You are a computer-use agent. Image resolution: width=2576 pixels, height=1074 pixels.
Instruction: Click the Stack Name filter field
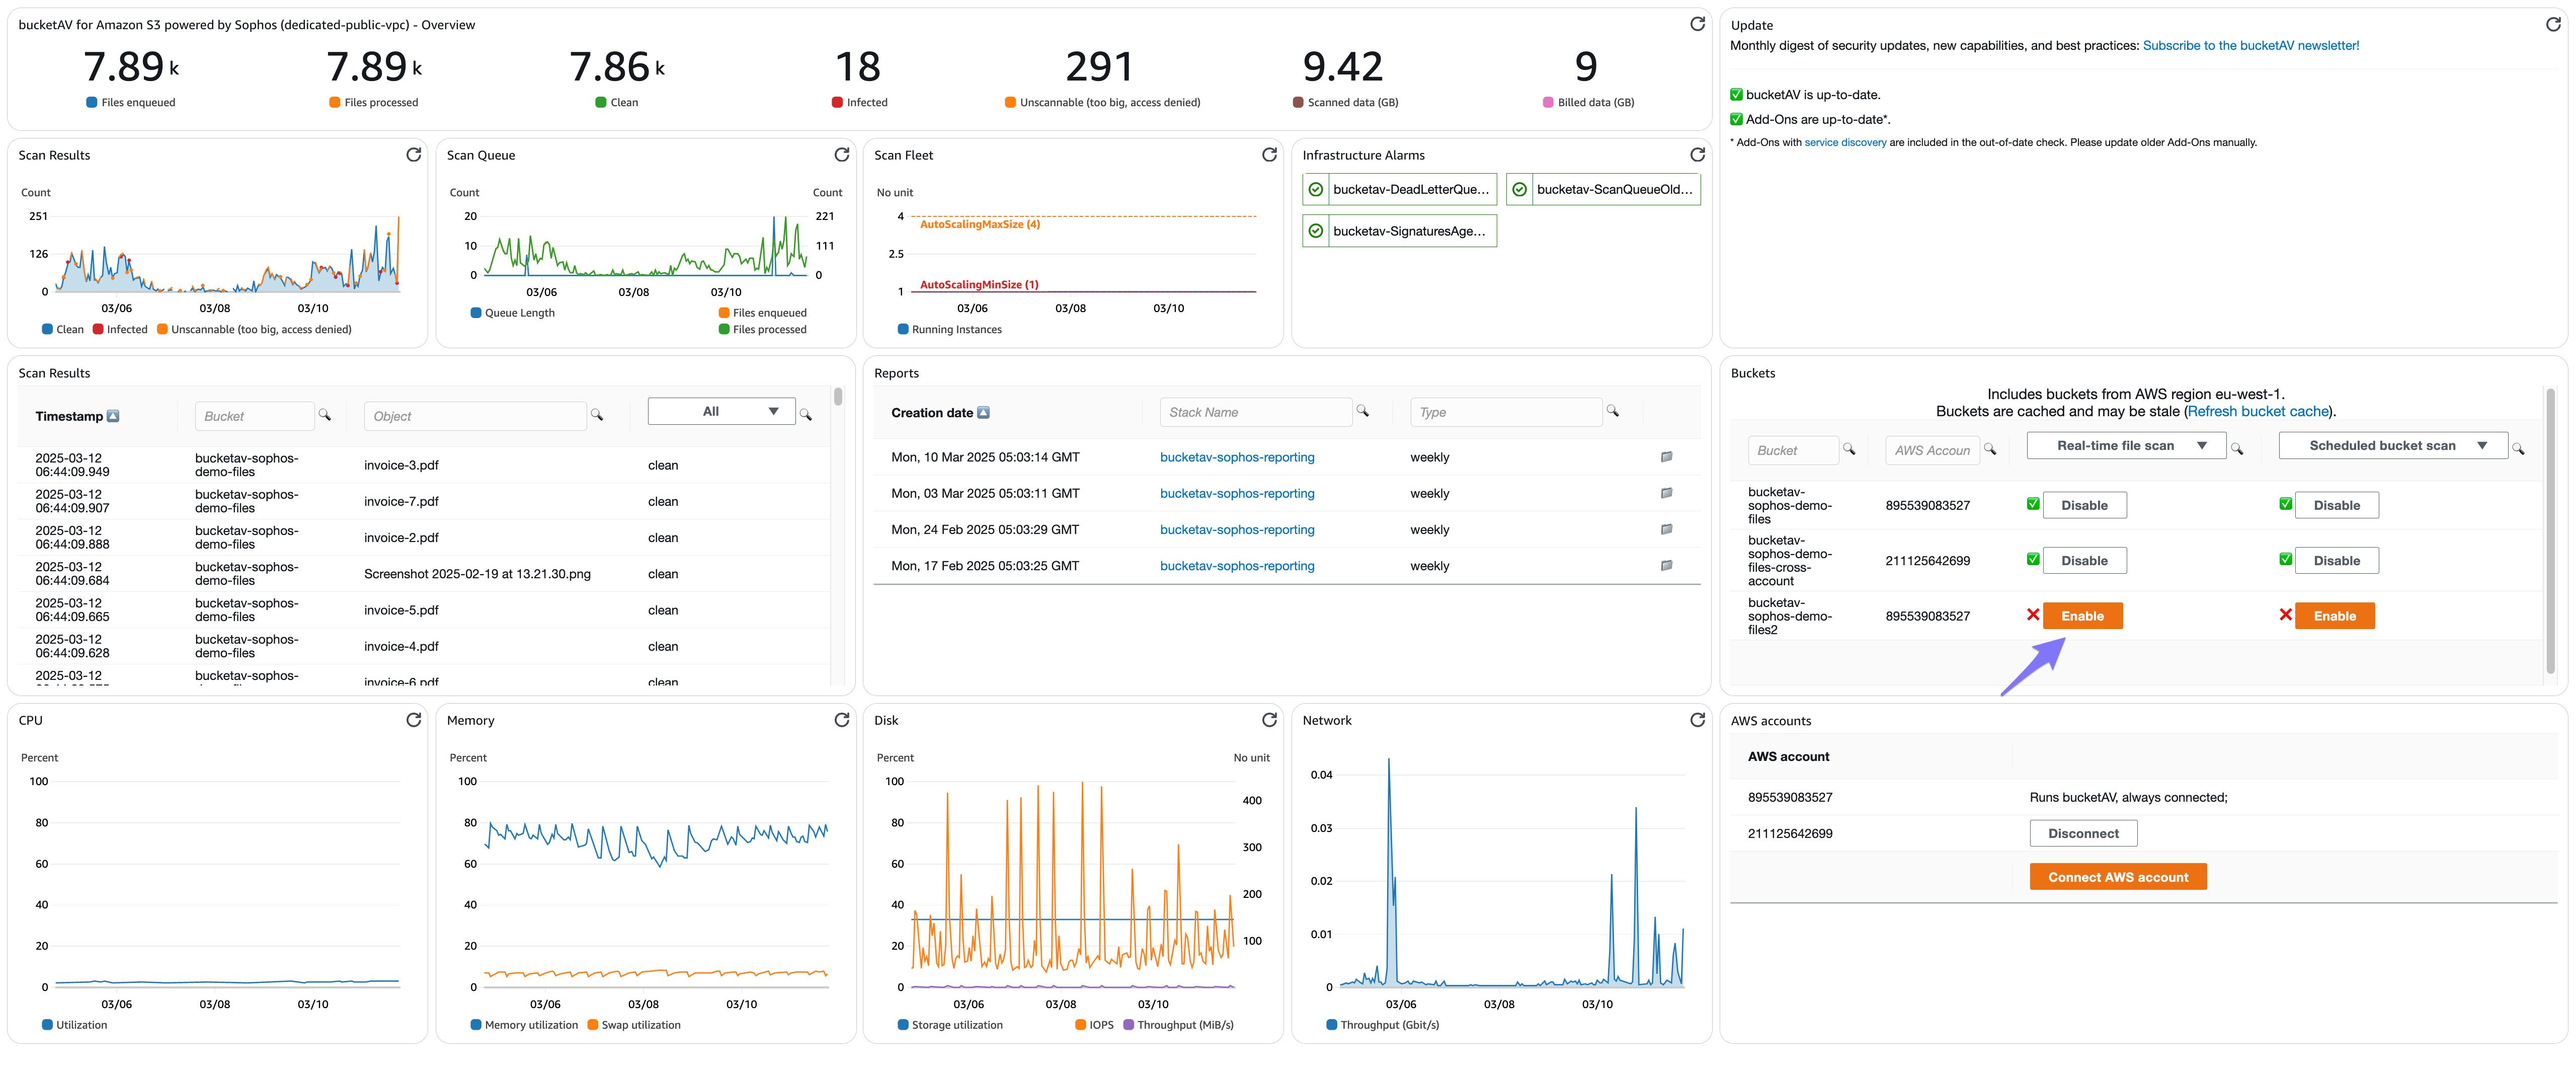coord(1255,412)
